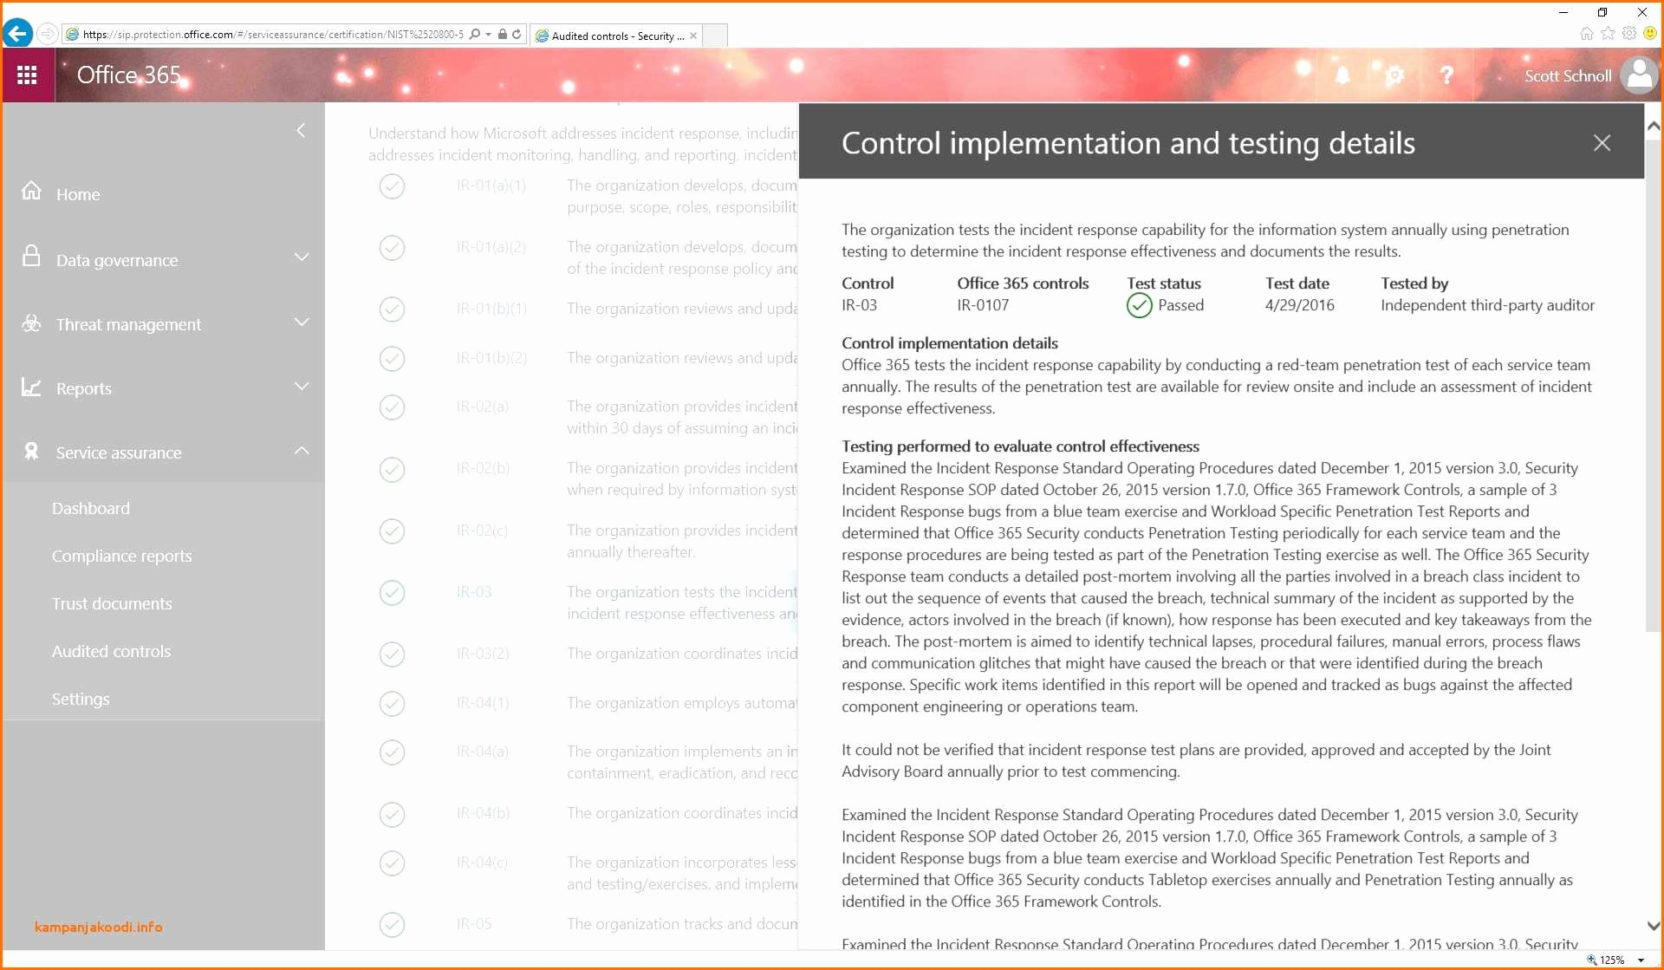Click the browser feedback smiley icon
Viewport: 1664px width, 970px height.
(x=1650, y=33)
